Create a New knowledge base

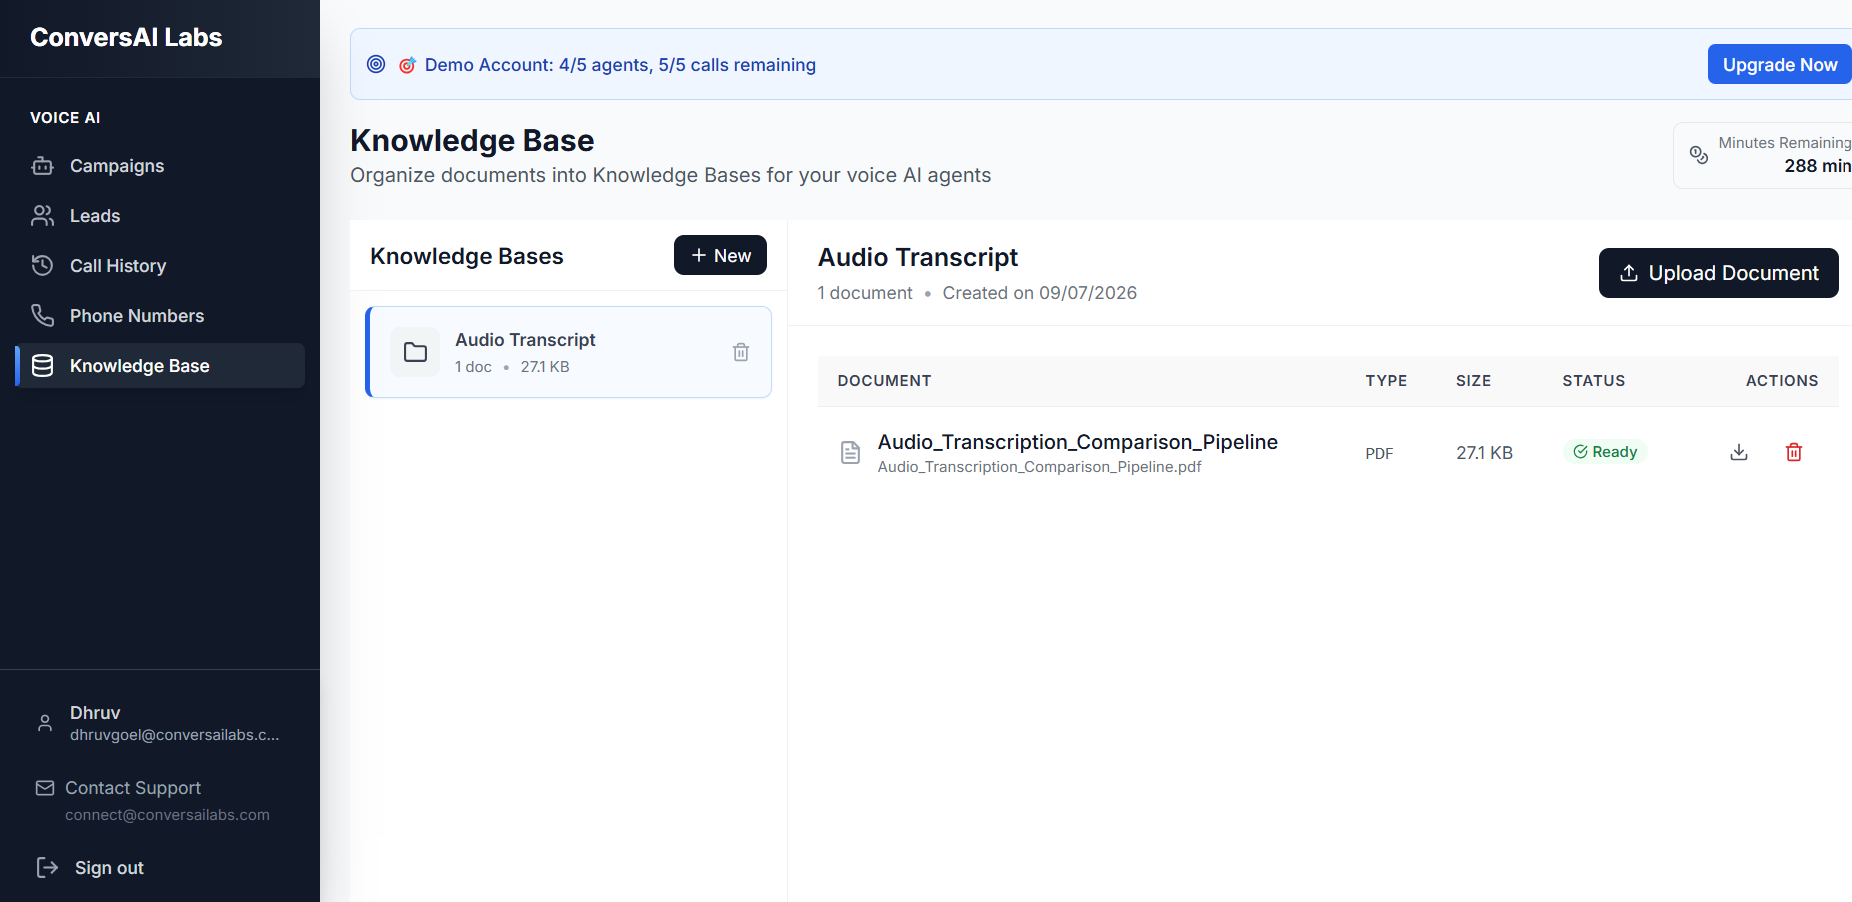pos(720,255)
